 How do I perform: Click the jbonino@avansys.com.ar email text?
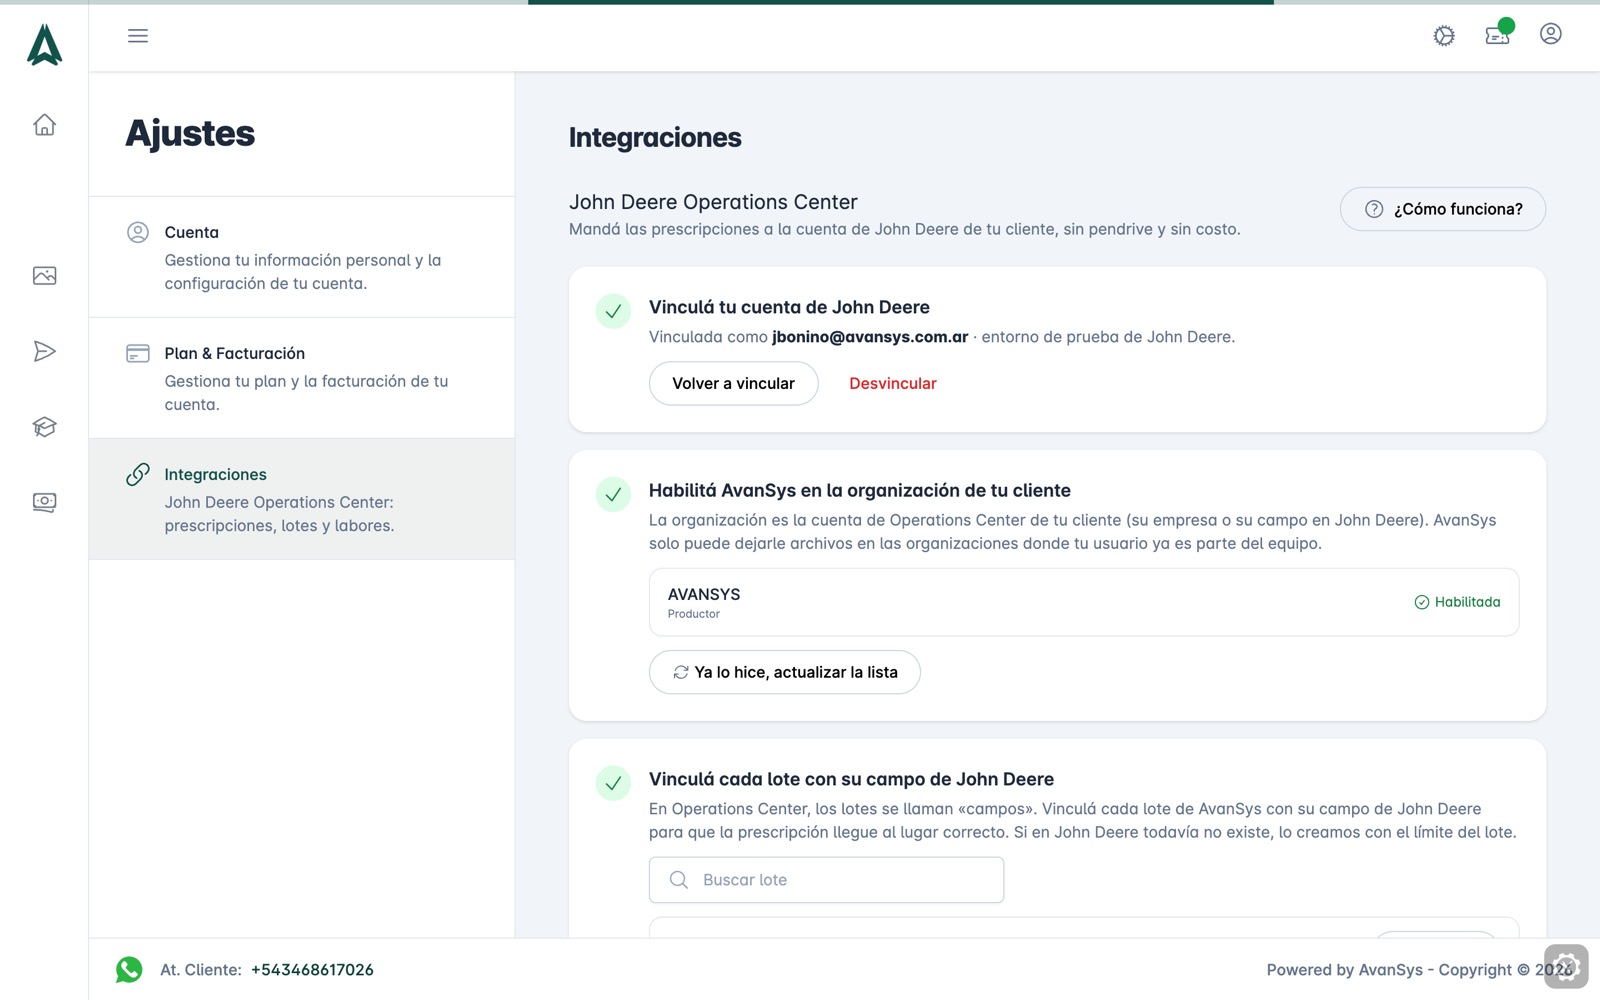870,337
